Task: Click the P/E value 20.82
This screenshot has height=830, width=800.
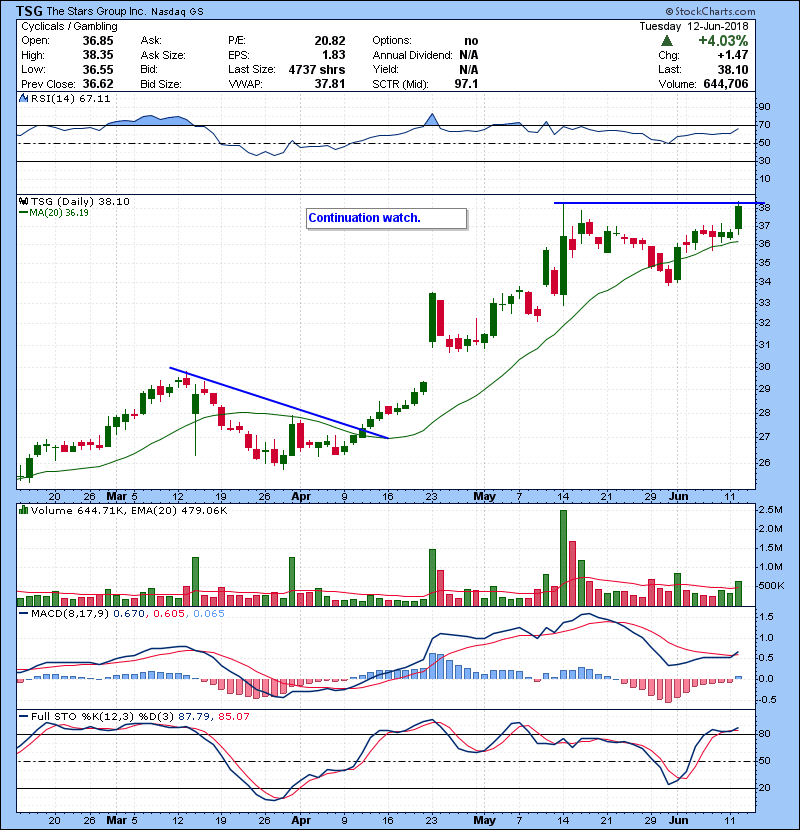Action: (330, 41)
